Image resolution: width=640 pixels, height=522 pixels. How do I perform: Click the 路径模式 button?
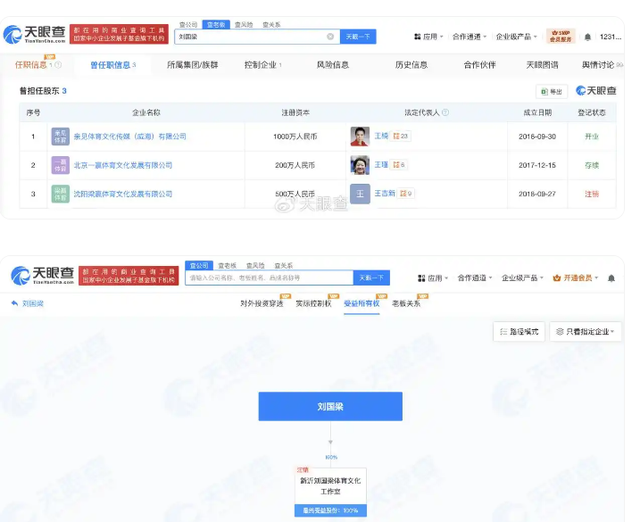point(519,331)
